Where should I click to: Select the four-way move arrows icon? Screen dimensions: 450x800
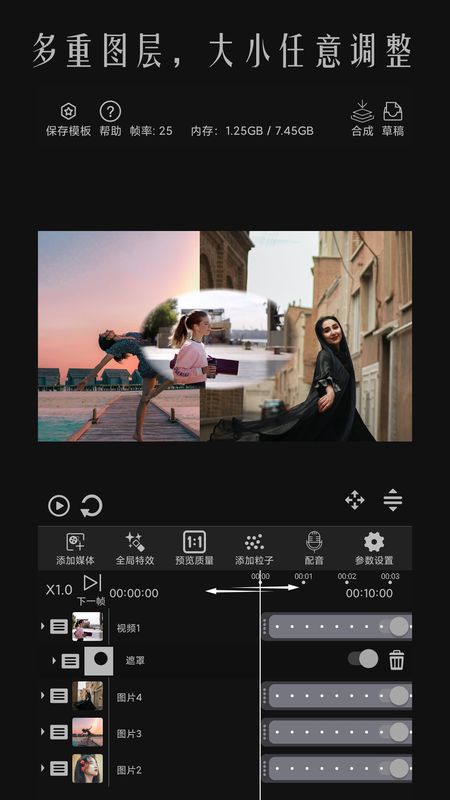pos(355,500)
